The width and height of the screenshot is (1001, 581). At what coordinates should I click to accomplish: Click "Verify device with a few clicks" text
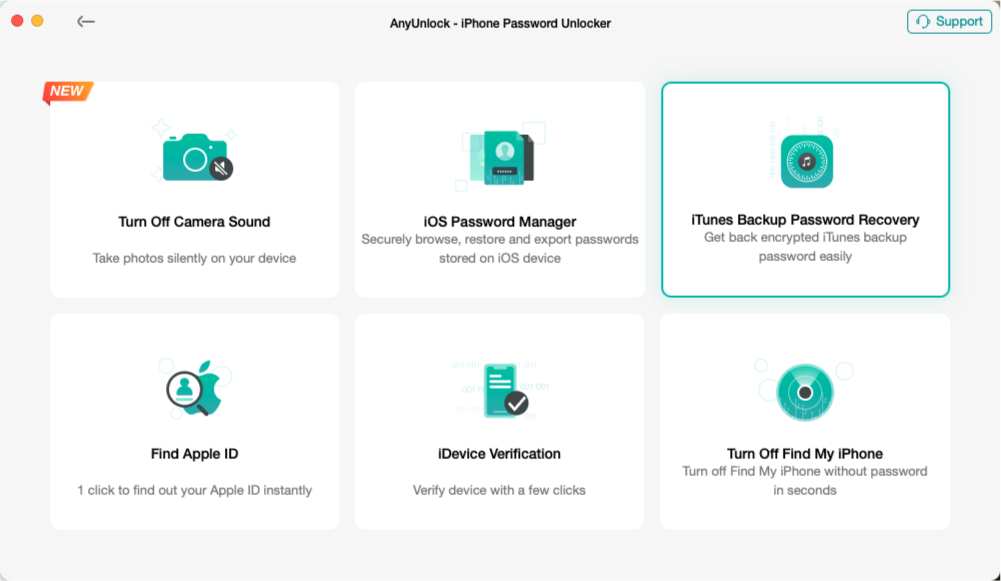499,490
